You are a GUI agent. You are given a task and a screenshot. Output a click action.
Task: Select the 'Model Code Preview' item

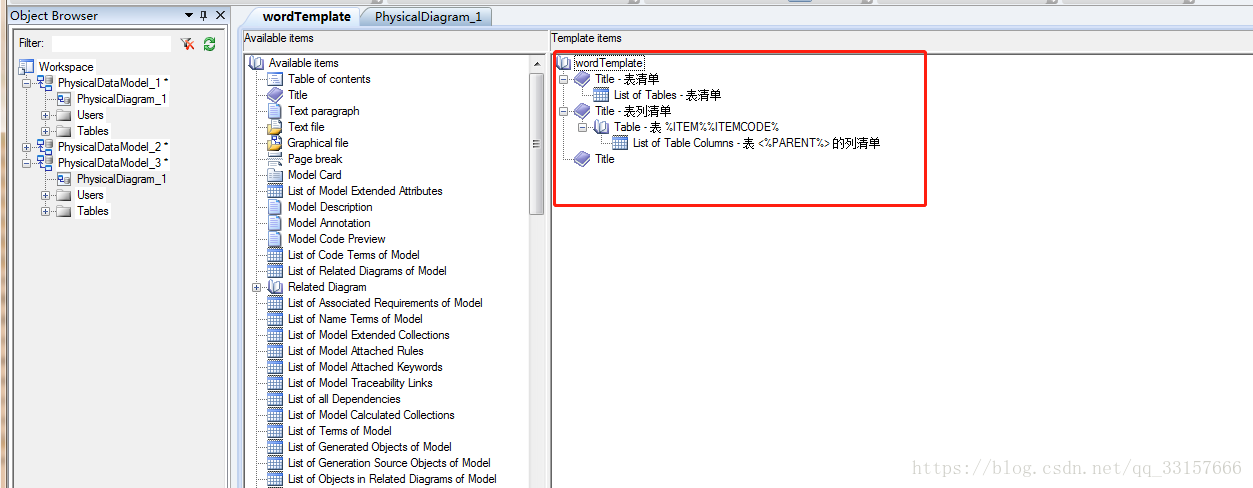[x=337, y=239]
